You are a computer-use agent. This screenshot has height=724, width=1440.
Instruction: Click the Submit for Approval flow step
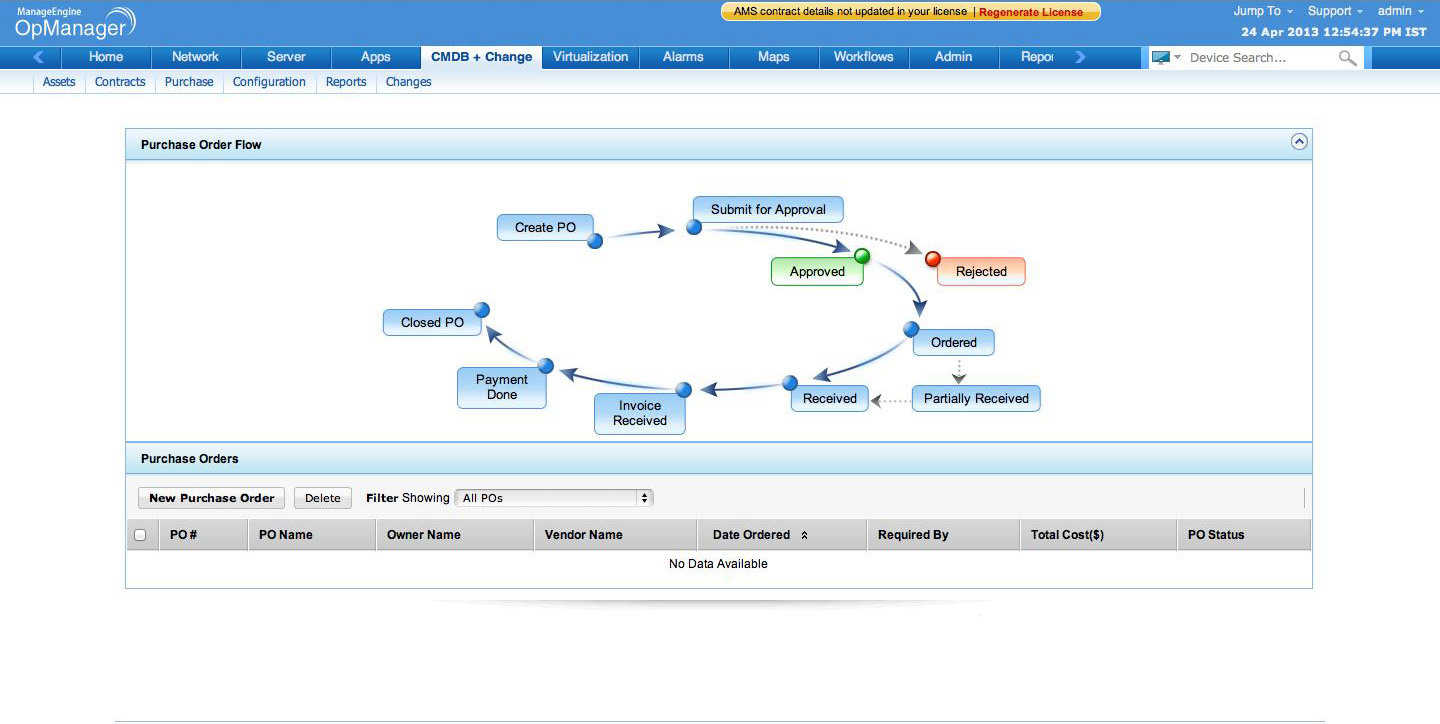768,209
